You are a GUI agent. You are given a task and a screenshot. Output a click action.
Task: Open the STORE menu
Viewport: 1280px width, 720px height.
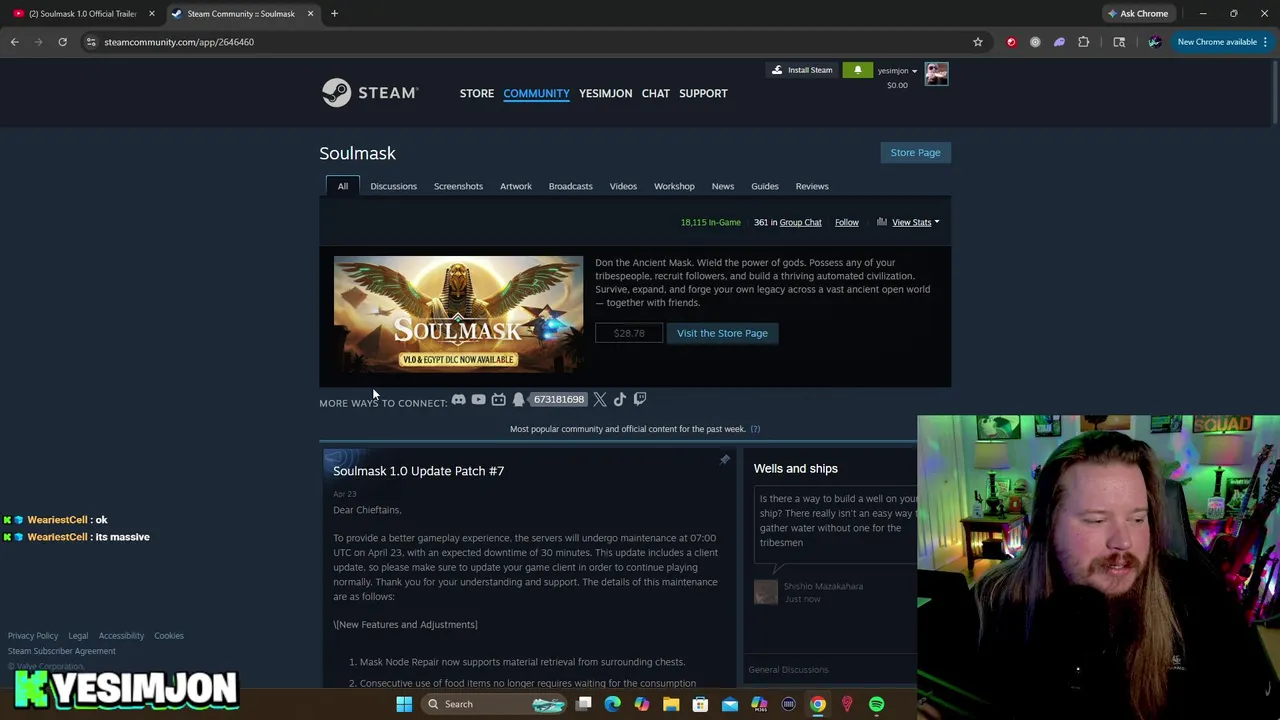point(477,93)
